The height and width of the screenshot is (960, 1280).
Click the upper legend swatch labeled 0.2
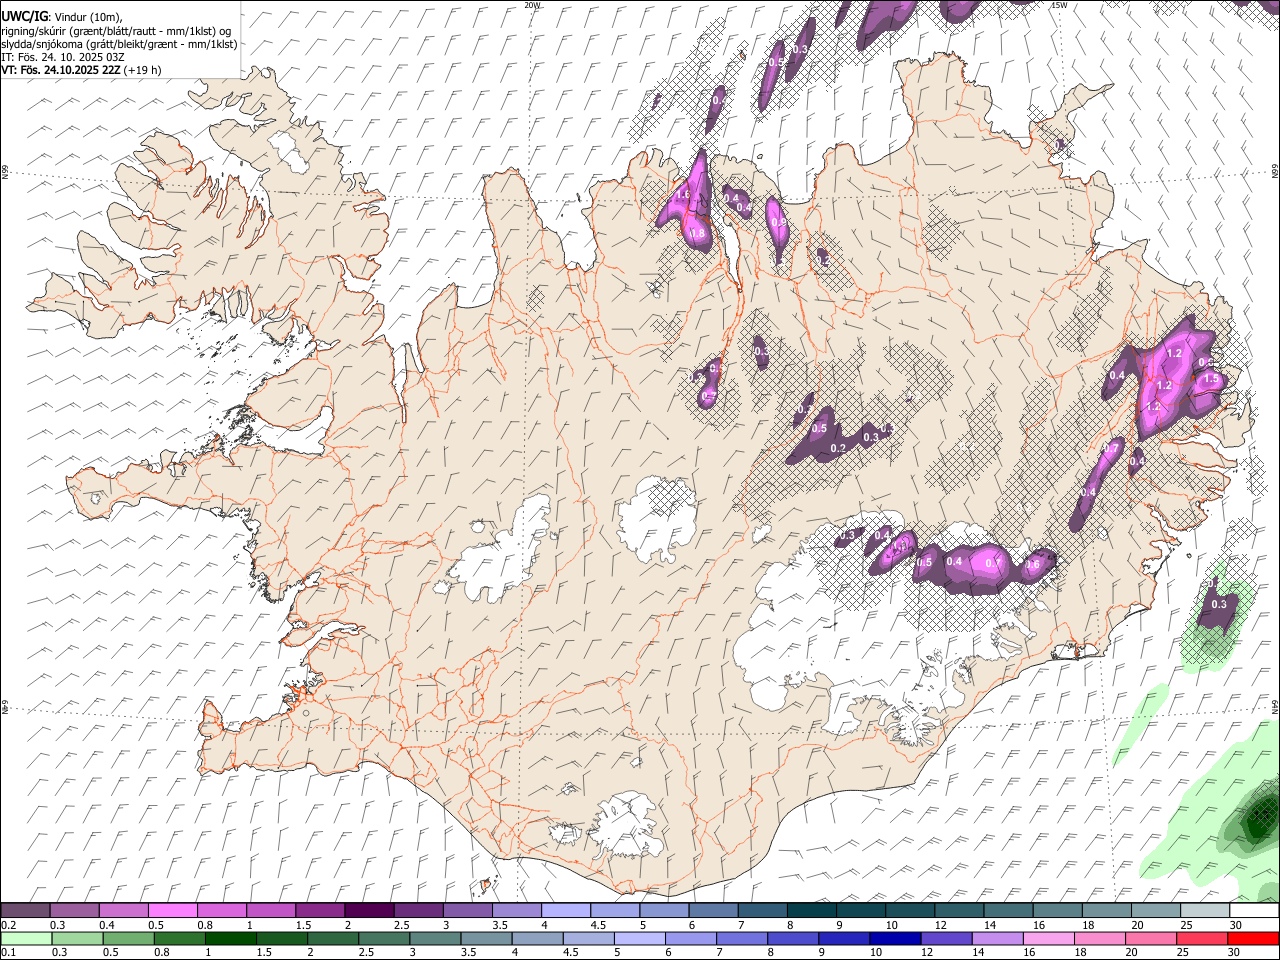25,911
